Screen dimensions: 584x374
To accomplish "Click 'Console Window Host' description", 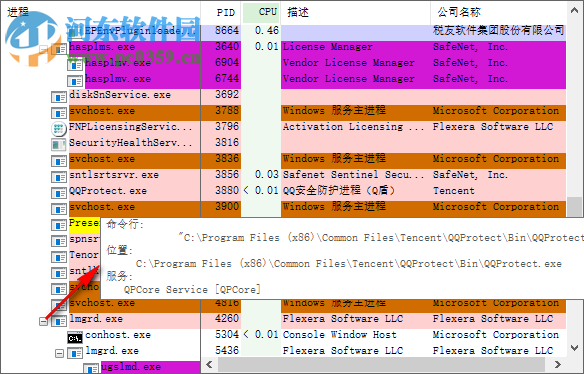I will tap(339, 335).
